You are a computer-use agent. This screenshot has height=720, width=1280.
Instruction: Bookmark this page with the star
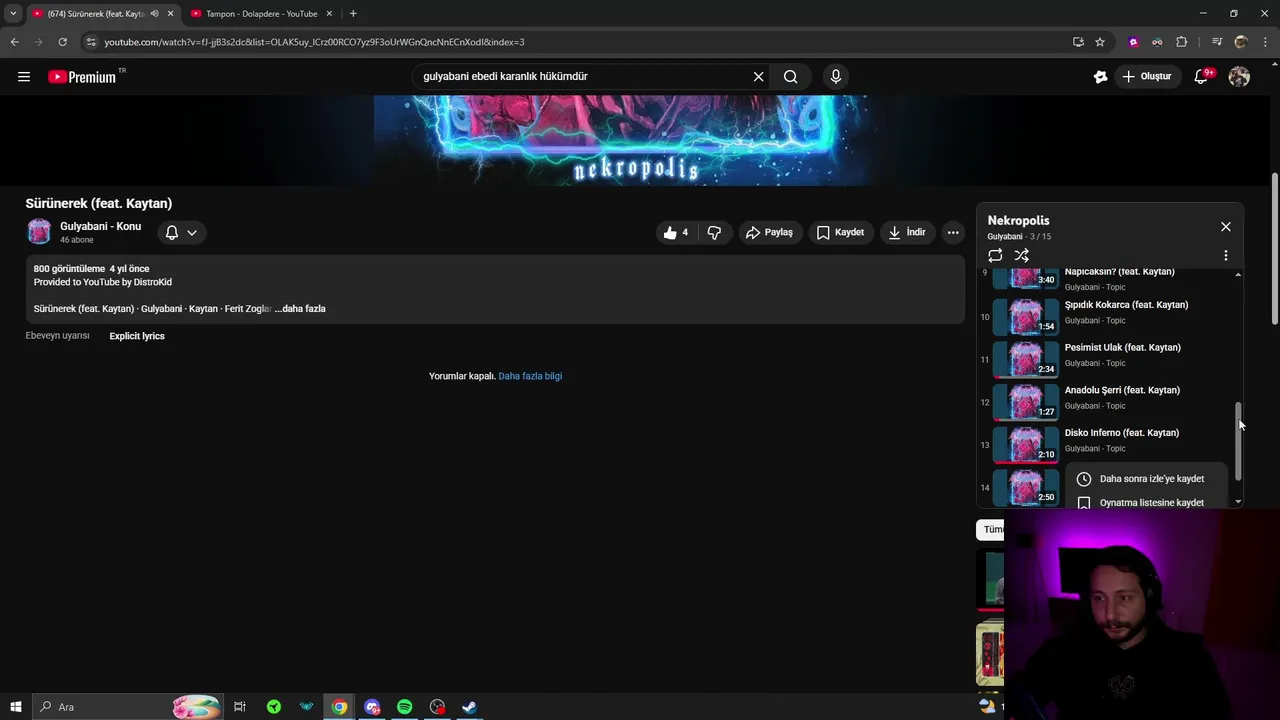(1100, 42)
